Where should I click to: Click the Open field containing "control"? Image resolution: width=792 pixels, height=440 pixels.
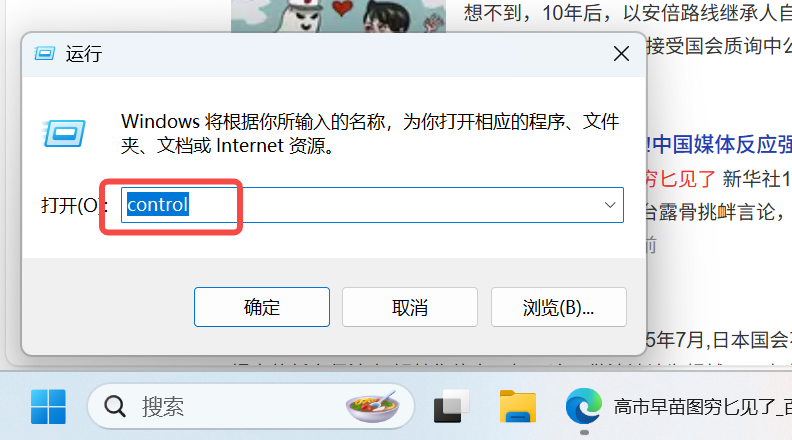(x=372, y=205)
